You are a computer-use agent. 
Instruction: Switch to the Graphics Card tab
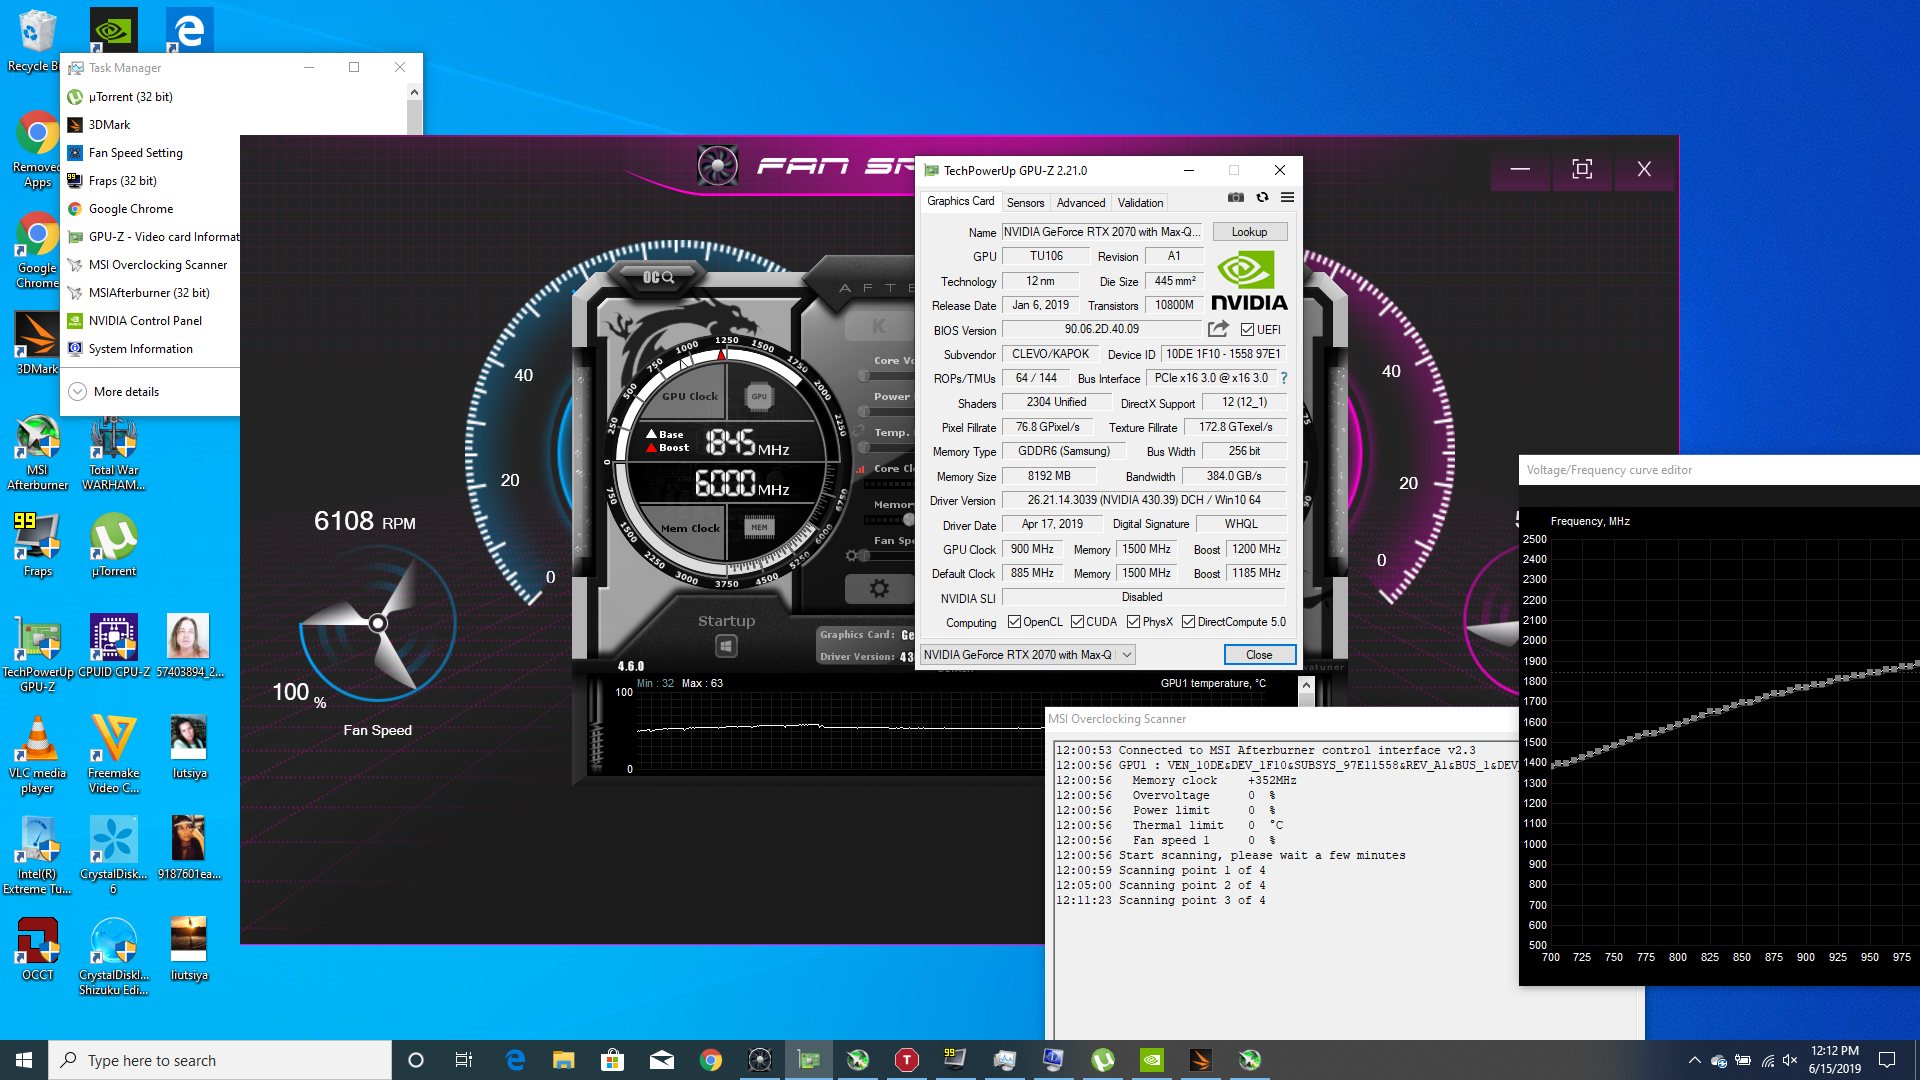tap(960, 201)
